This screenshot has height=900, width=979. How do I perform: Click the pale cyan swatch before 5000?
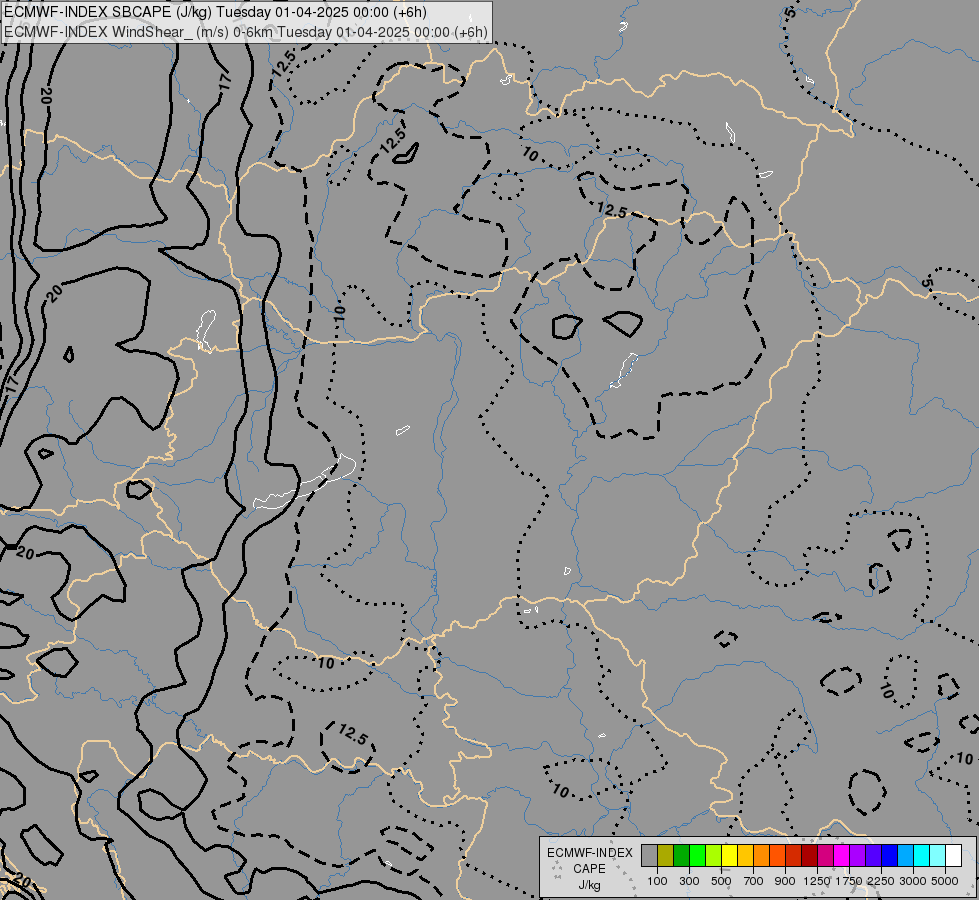(937, 855)
